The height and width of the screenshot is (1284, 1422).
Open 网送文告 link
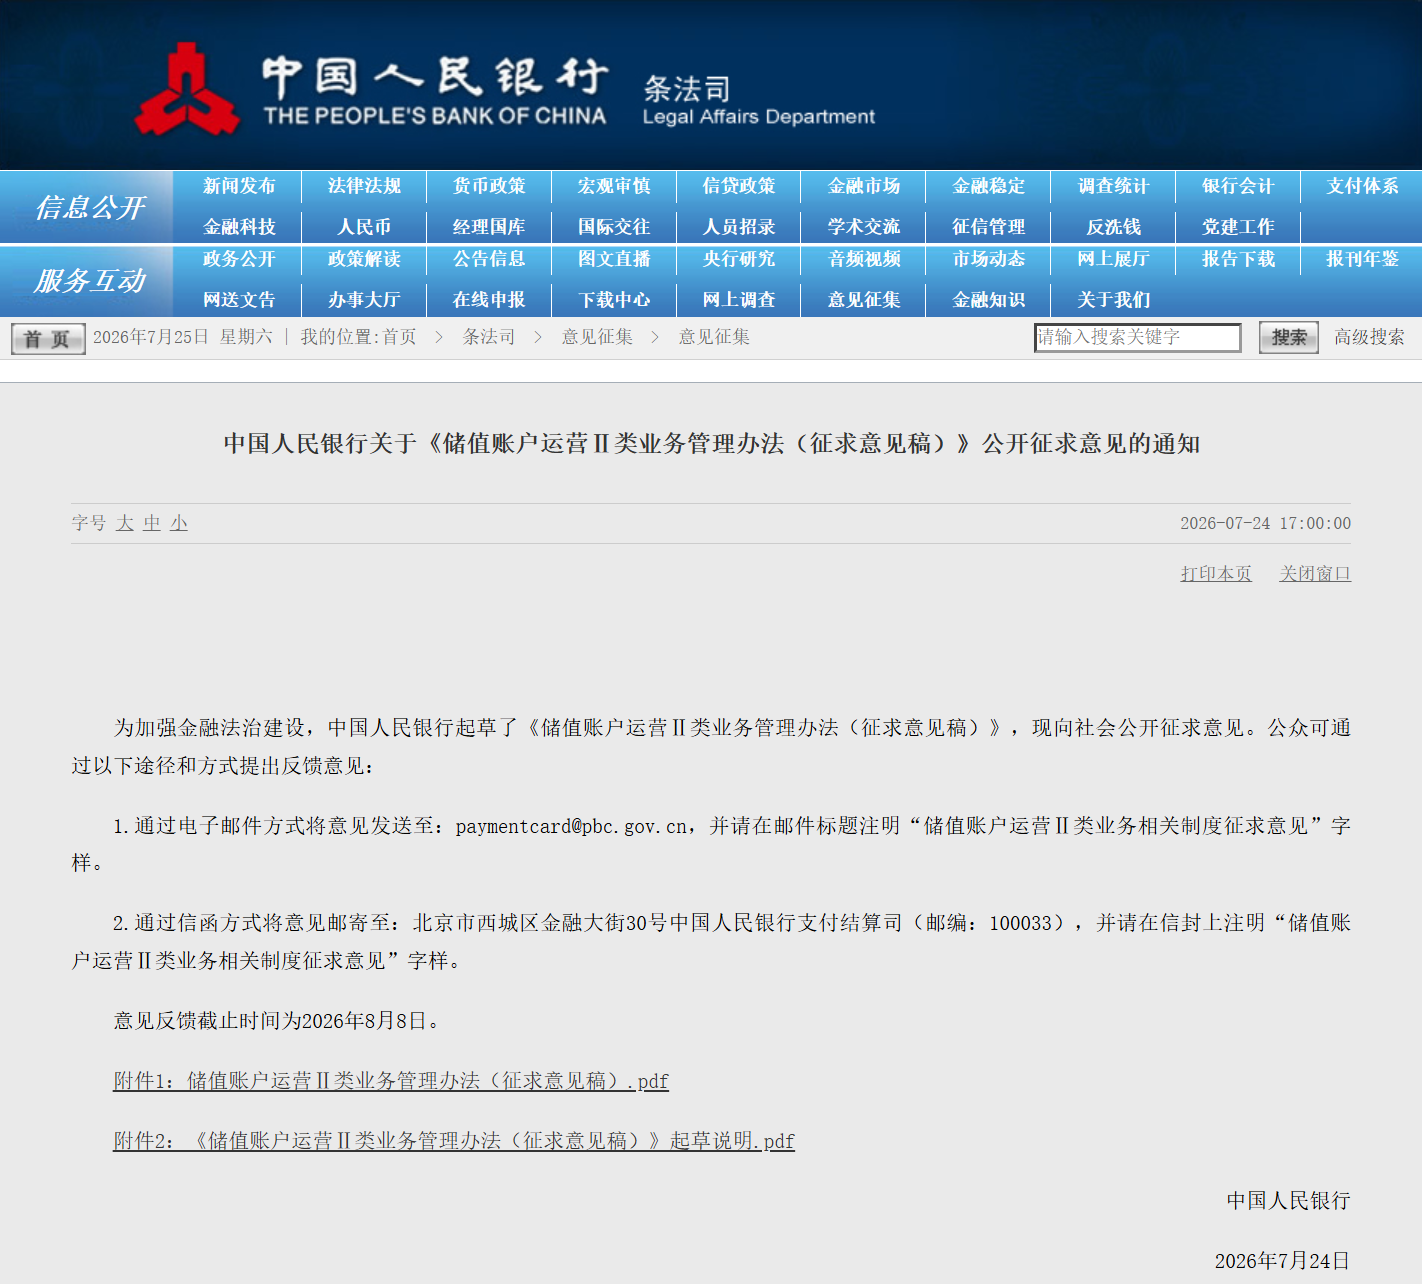[x=239, y=300]
